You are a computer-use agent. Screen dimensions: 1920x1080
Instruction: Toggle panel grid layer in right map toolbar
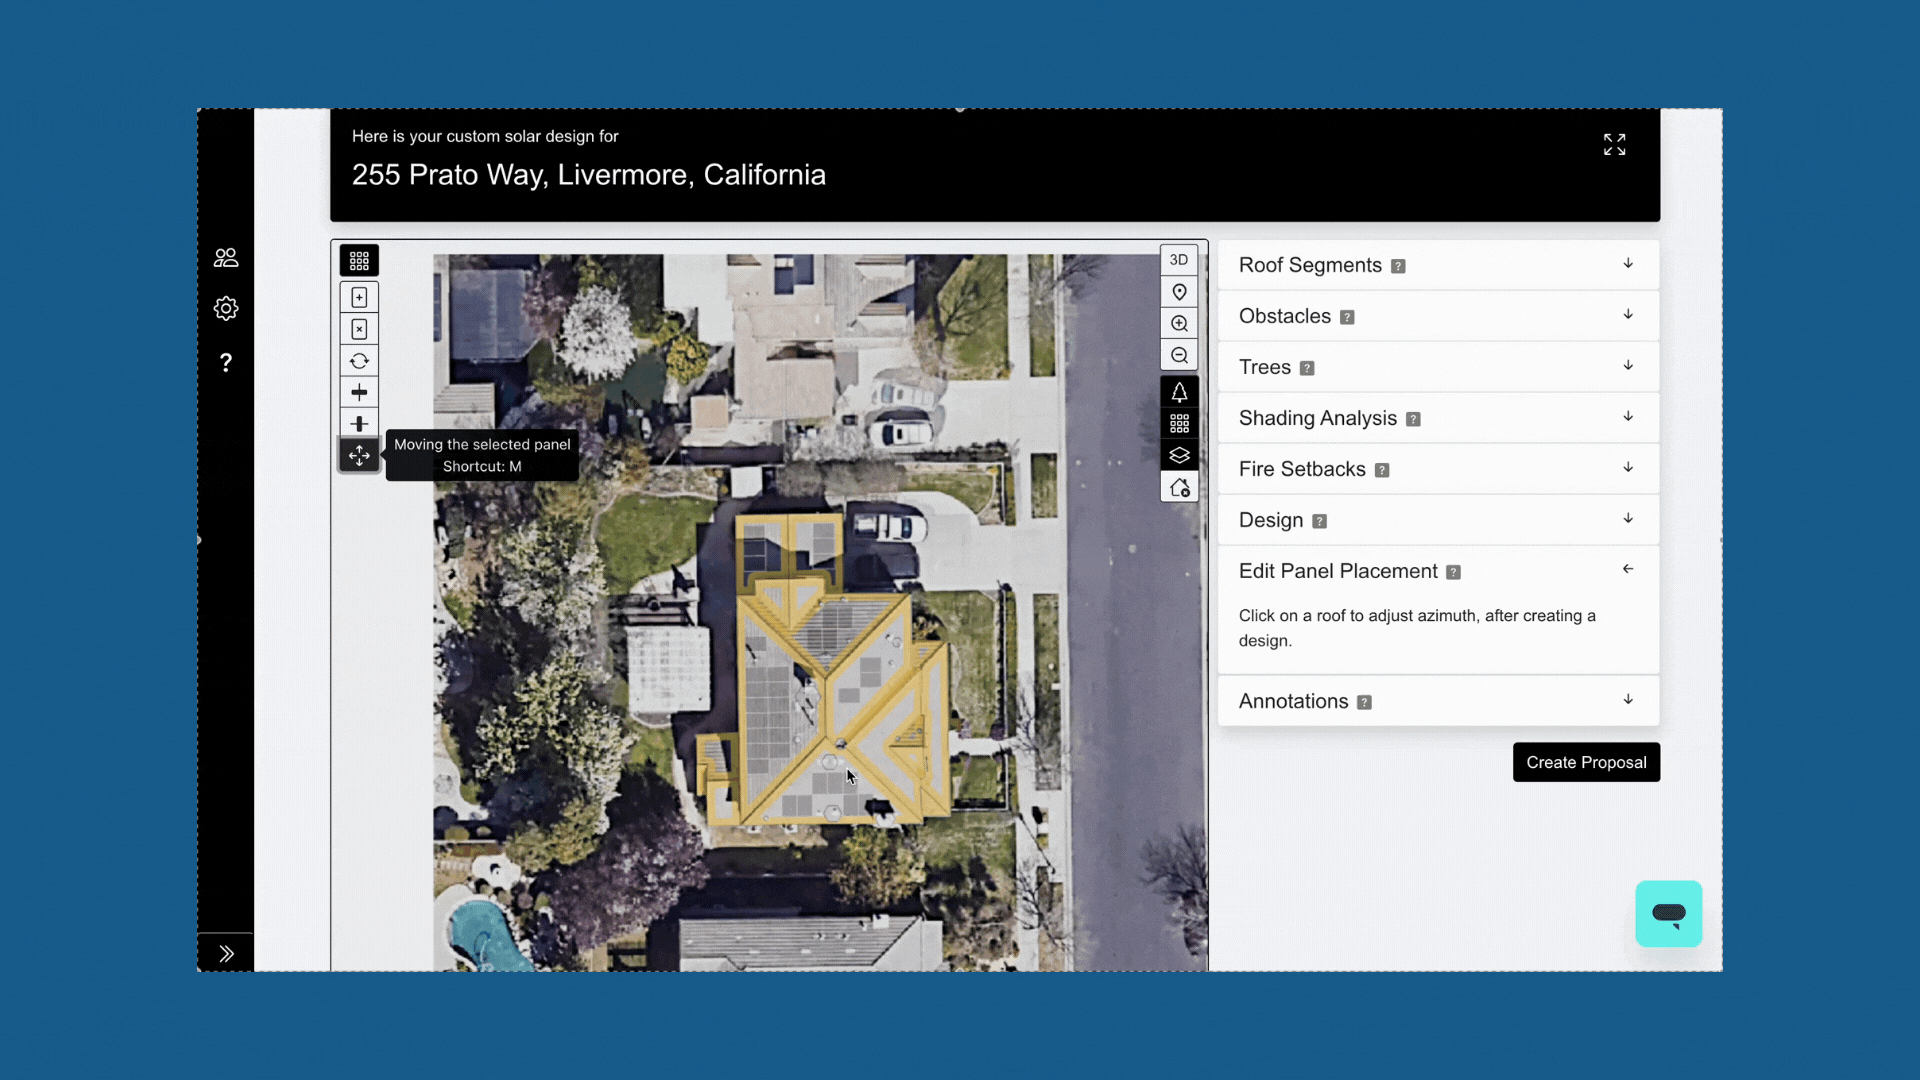pos(1179,424)
